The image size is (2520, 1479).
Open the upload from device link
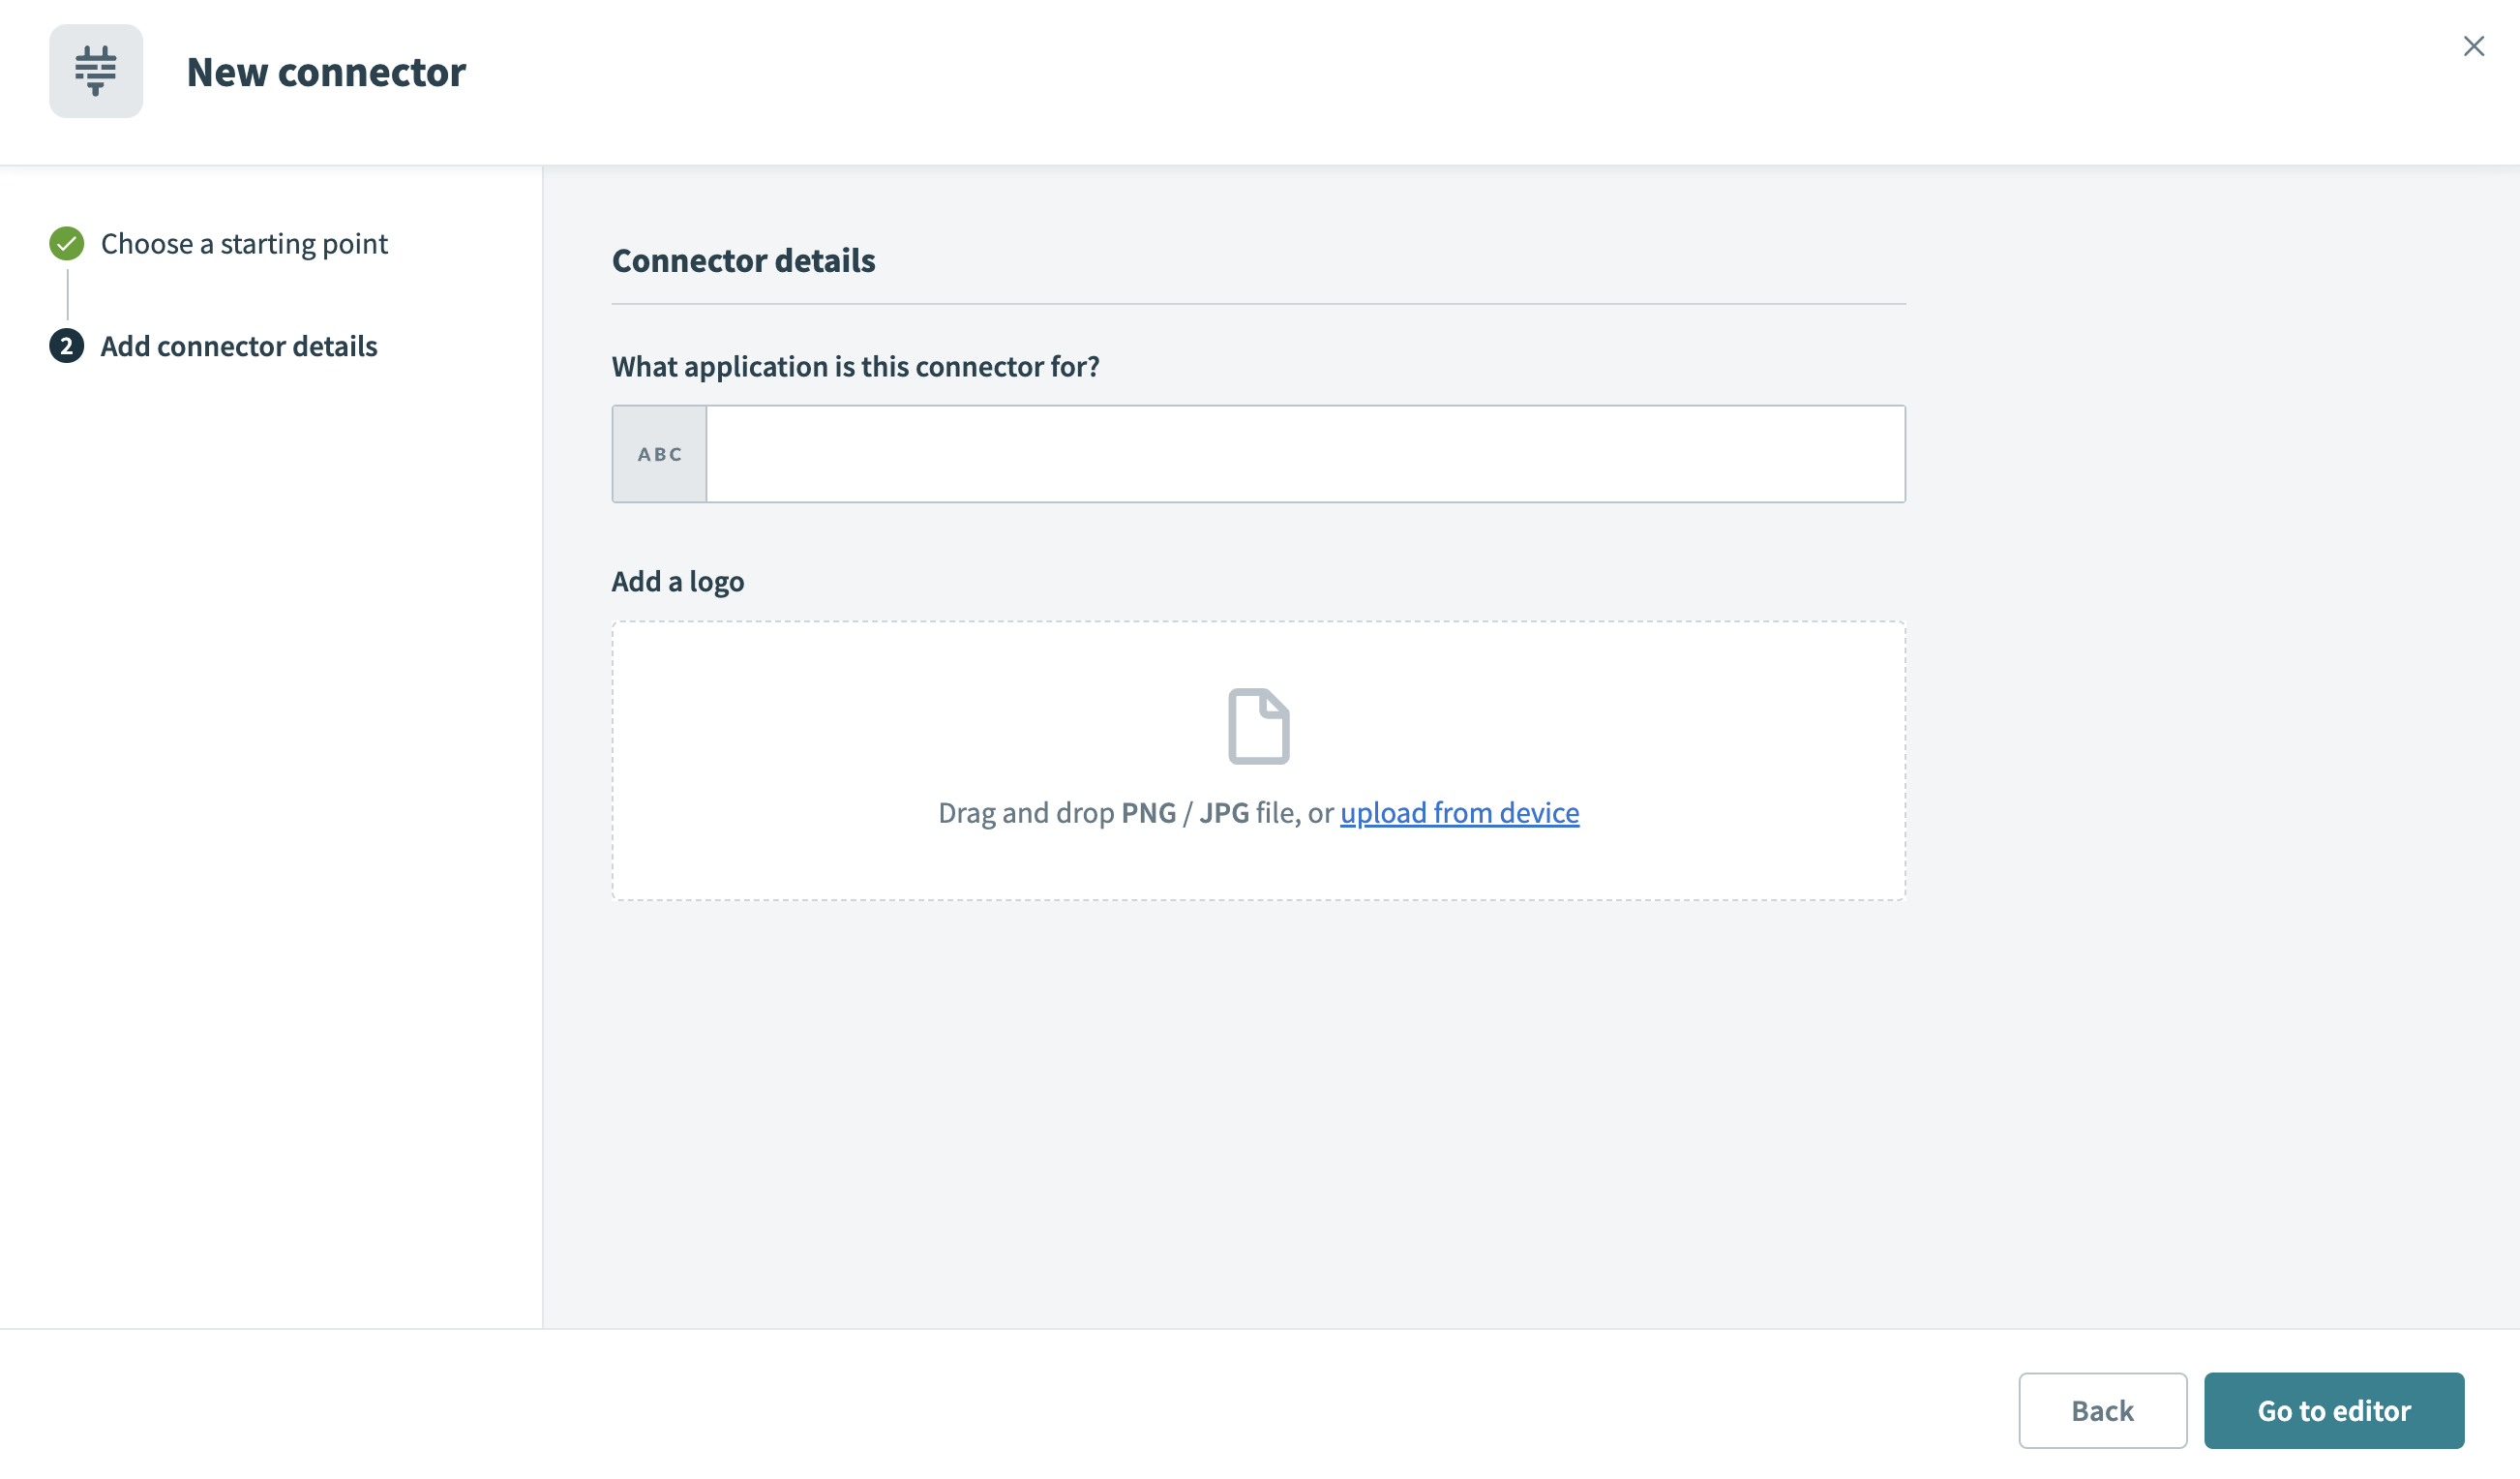click(1459, 813)
